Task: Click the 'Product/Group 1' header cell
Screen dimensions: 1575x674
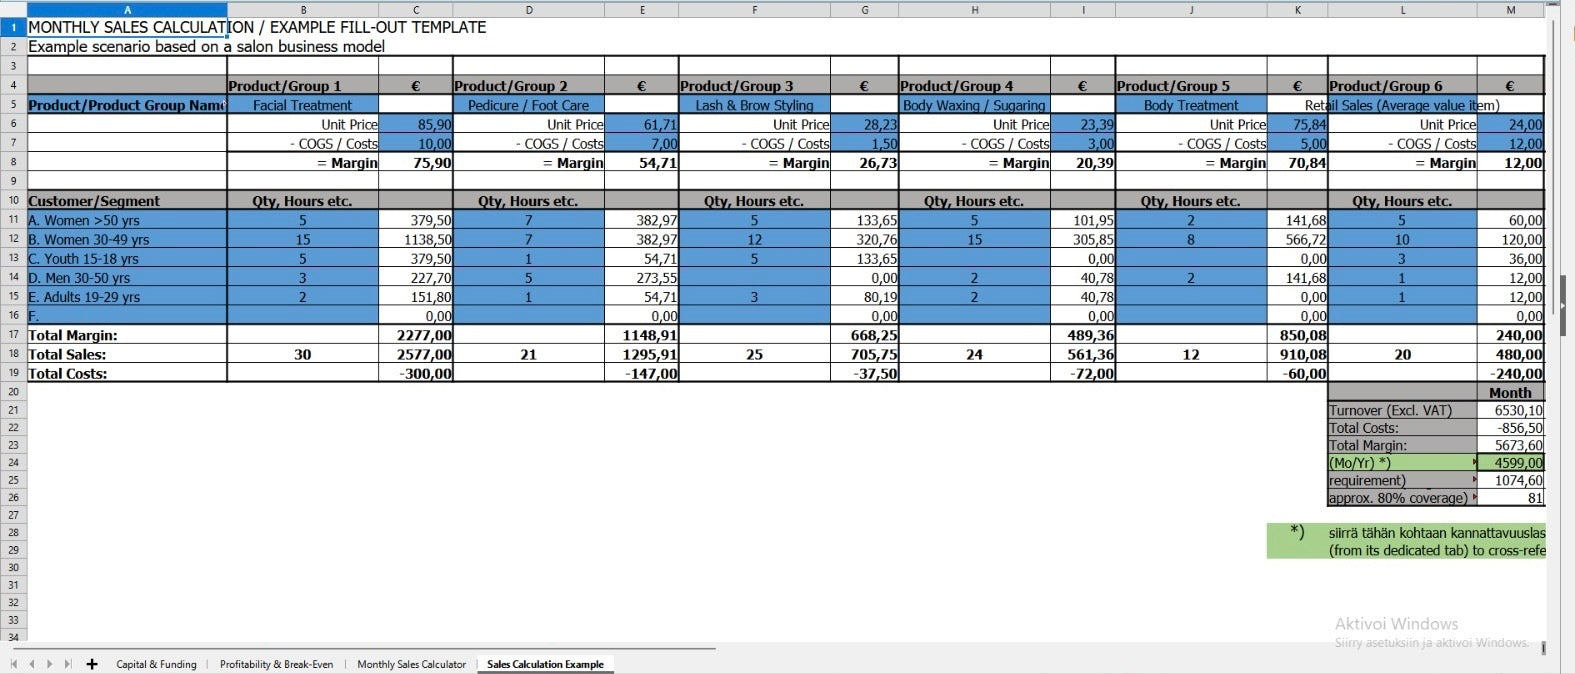Action: [x=303, y=86]
